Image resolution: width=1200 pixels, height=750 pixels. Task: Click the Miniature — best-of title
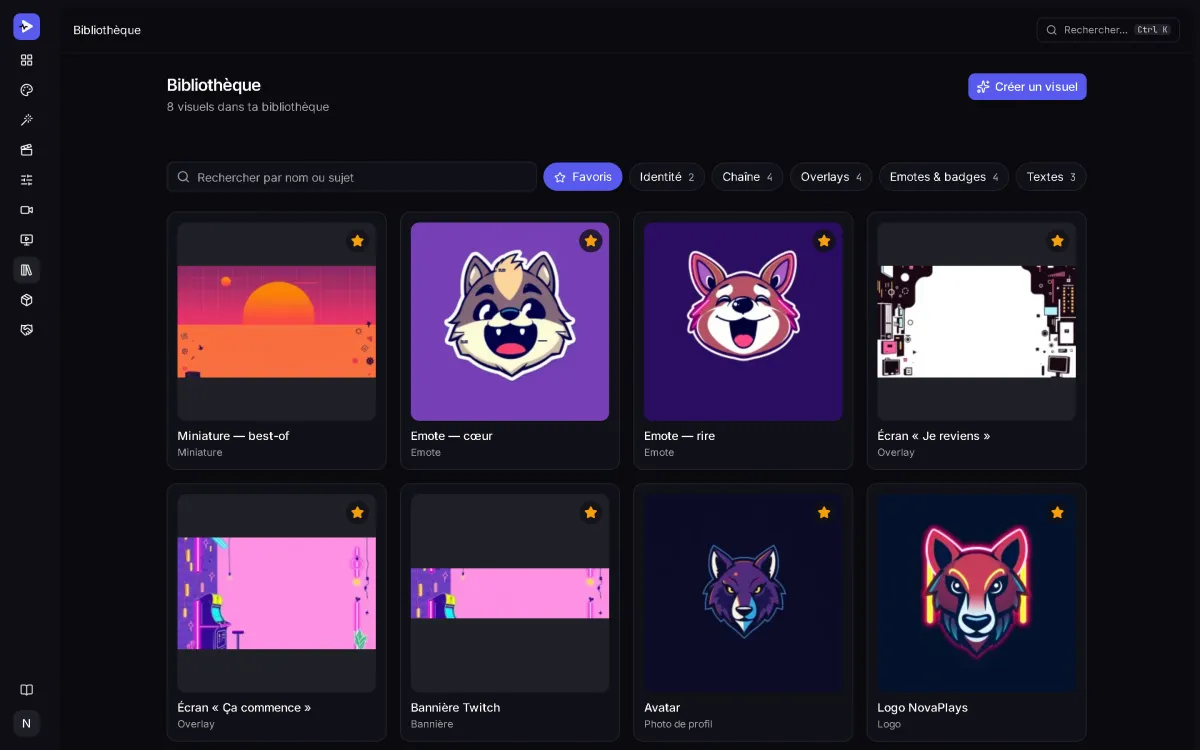click(233, 436)
